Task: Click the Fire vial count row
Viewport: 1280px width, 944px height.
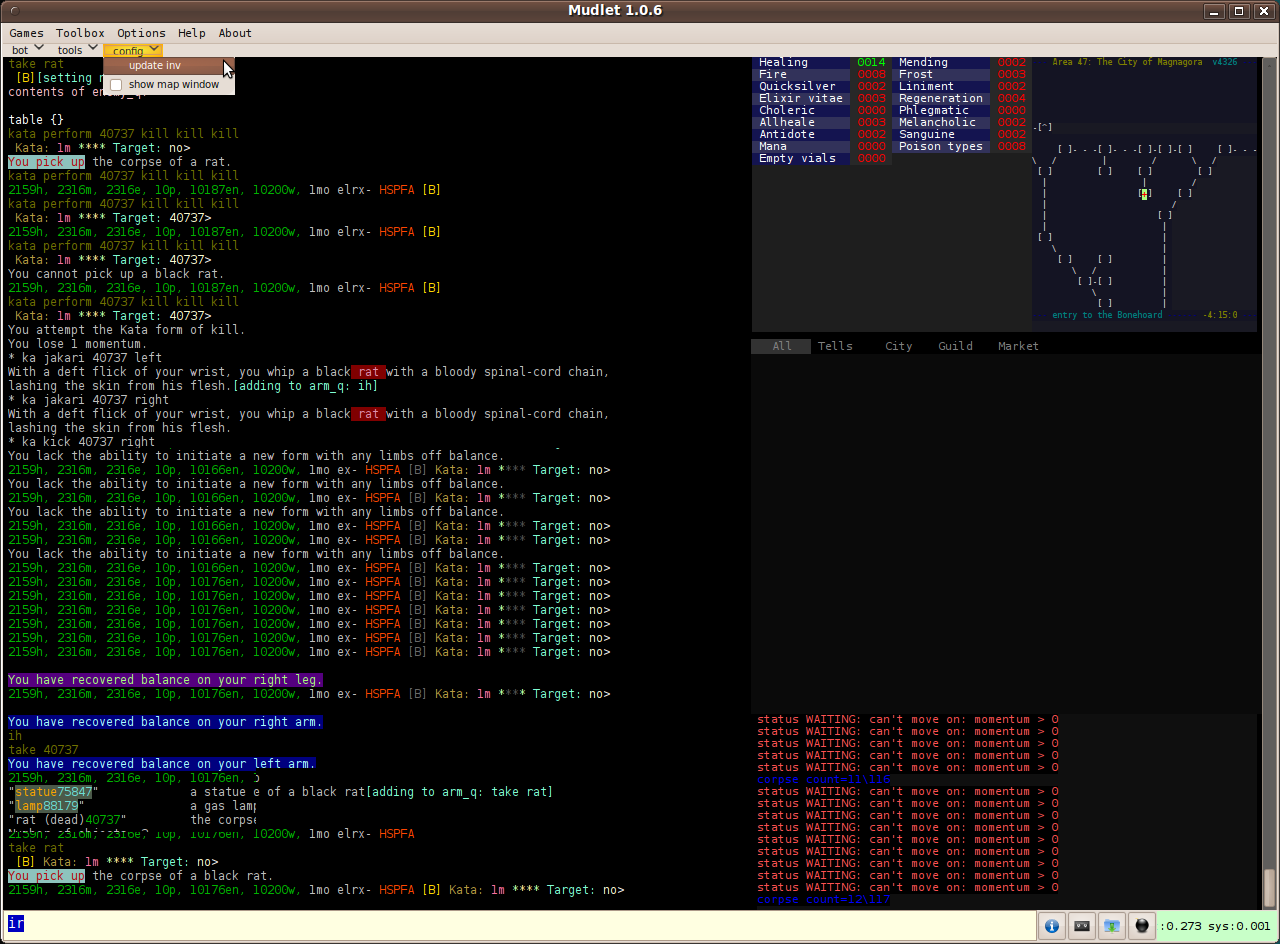Action: pos(821,74)
